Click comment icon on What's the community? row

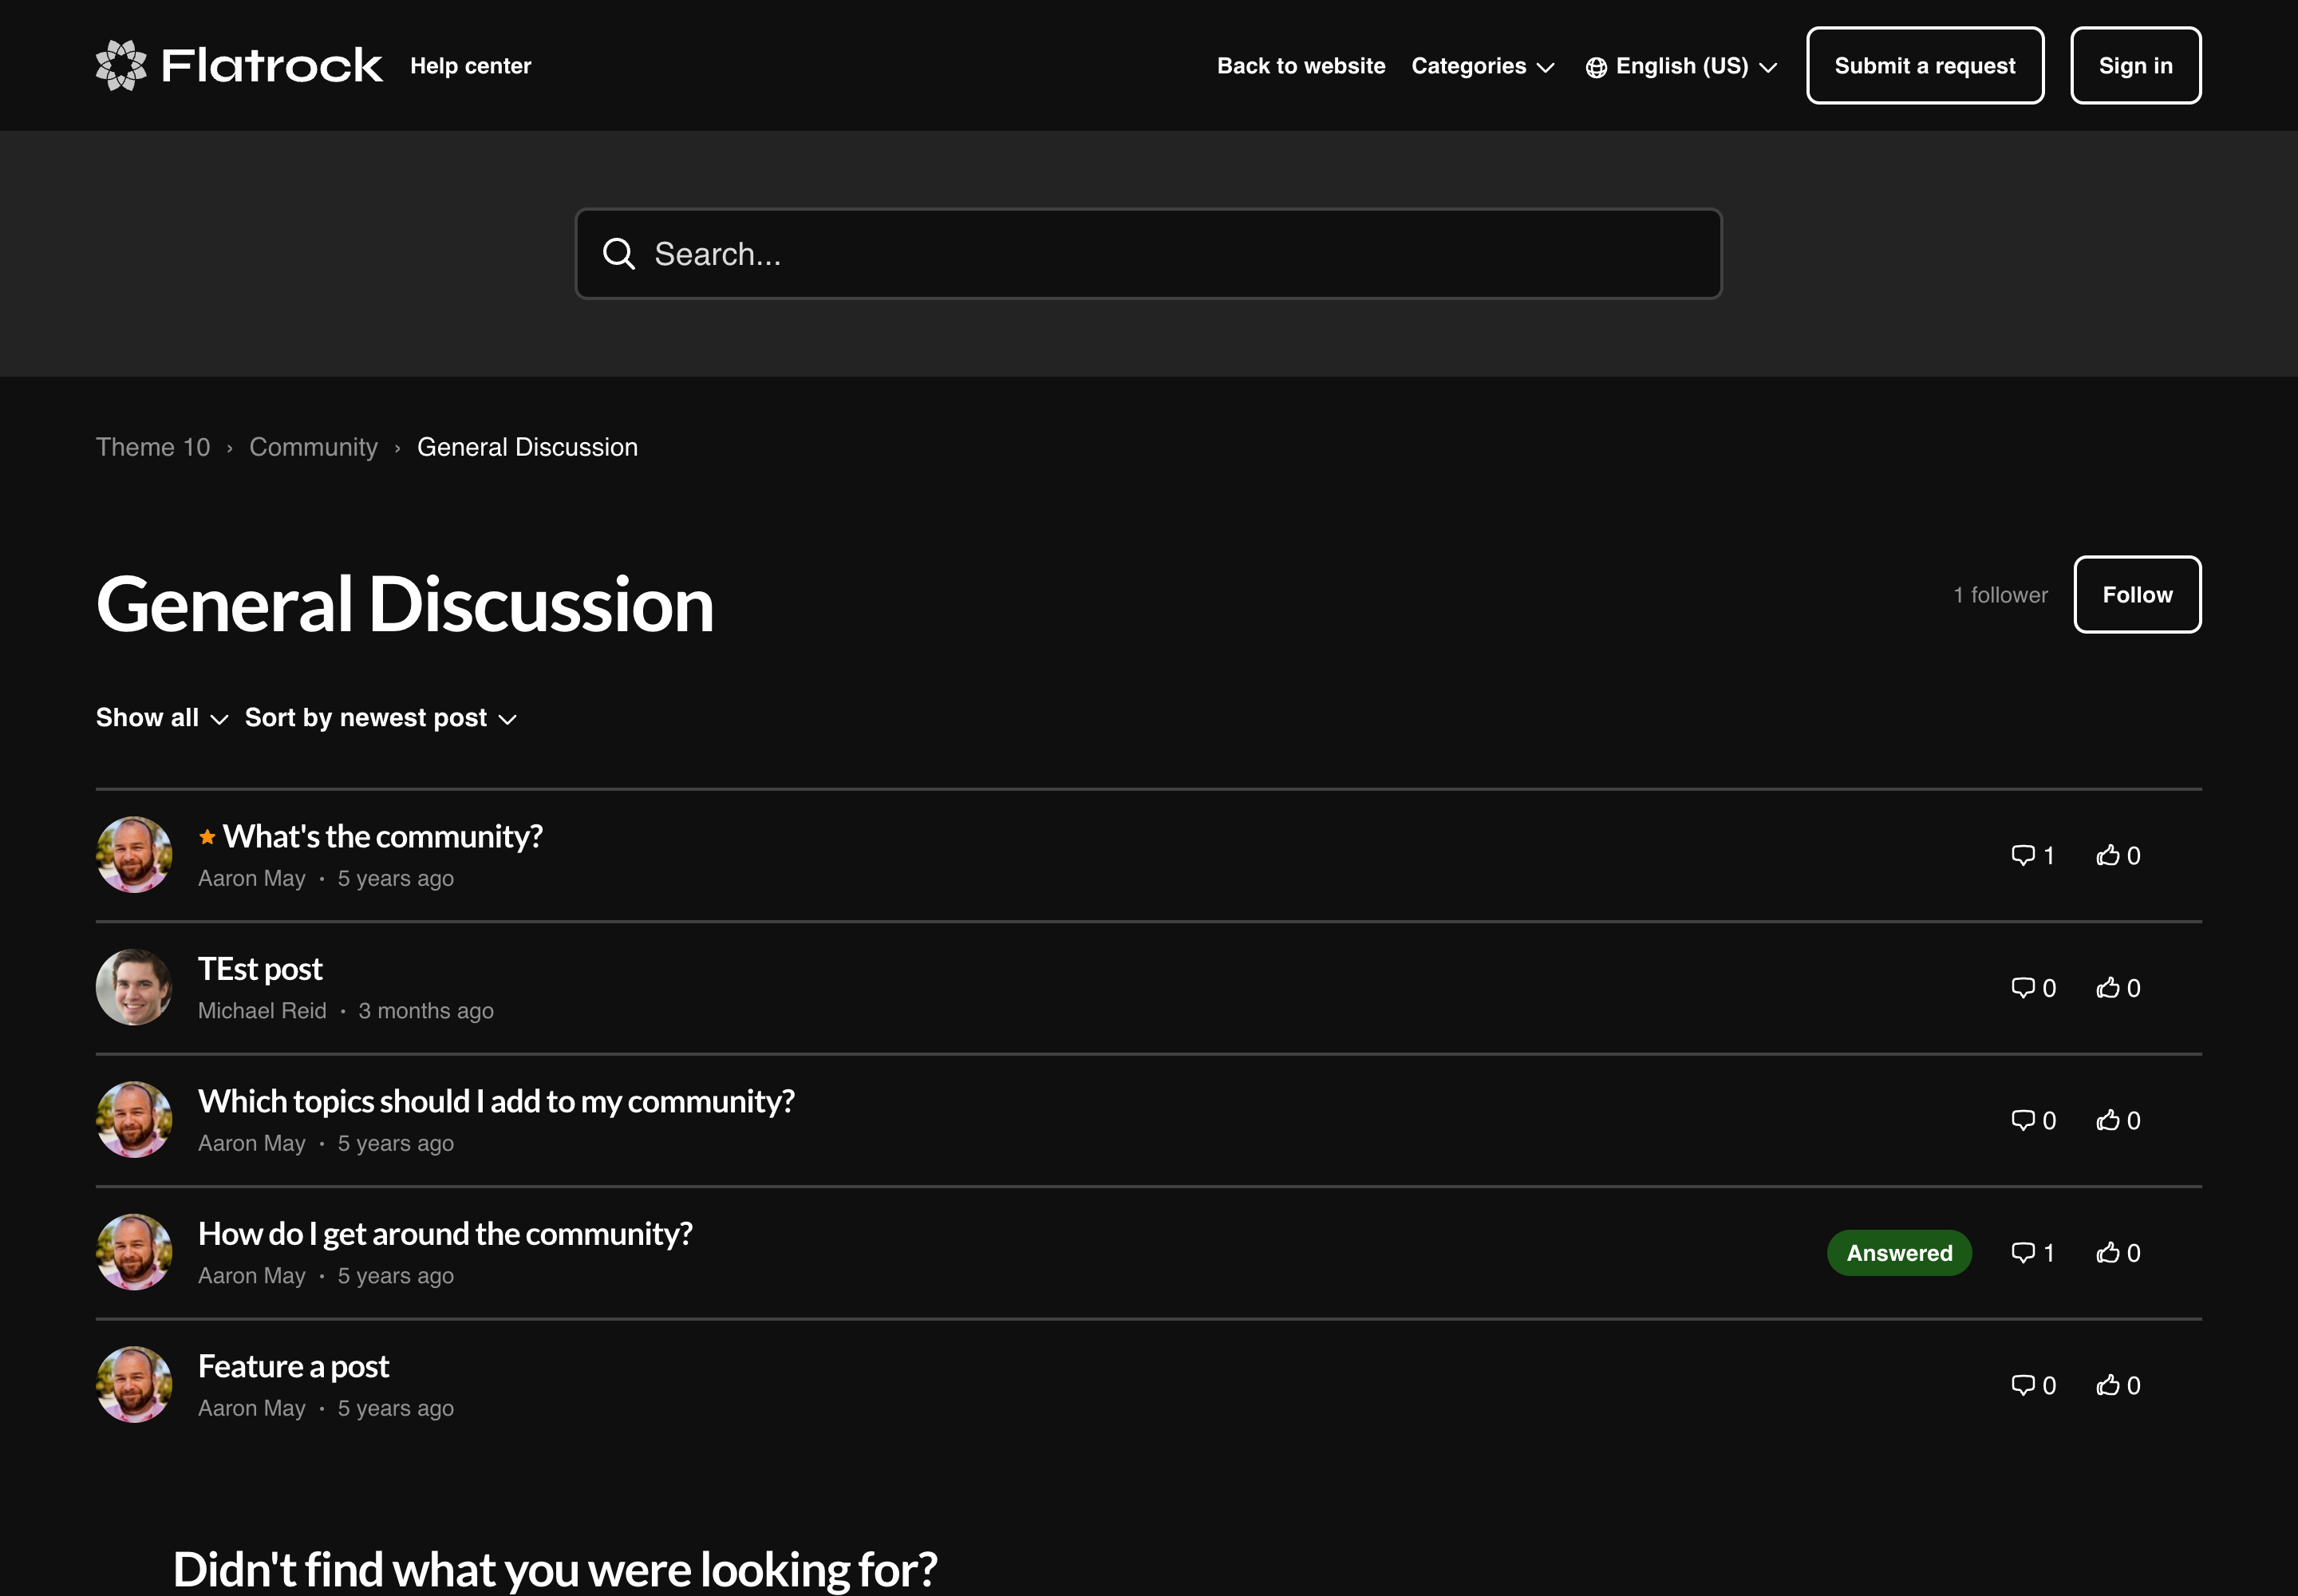(2023, 855)
